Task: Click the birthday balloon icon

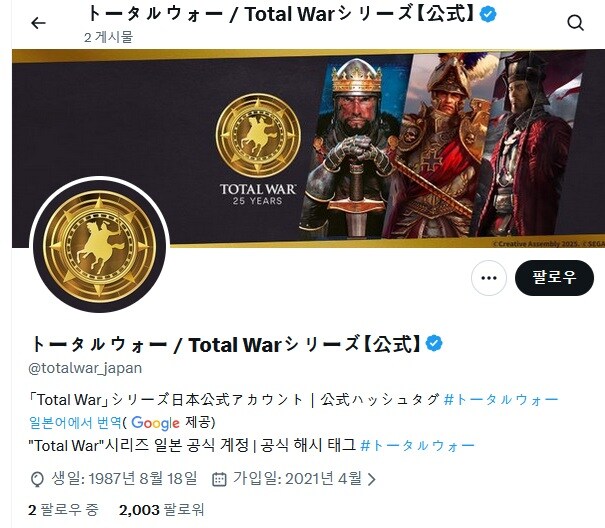Action: click(x=37, y=479)
